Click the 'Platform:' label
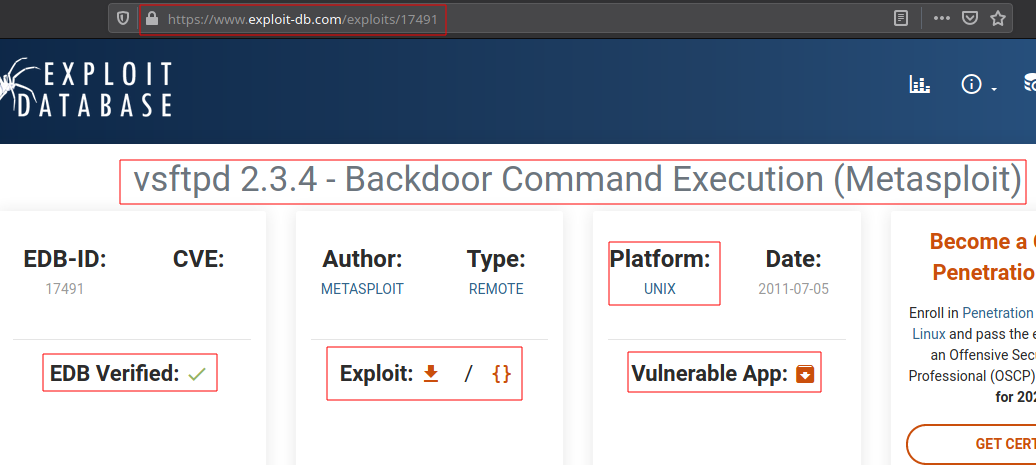Image resolution: width=1036 pixels, height=470 pixels. click(x=660, y=259)
